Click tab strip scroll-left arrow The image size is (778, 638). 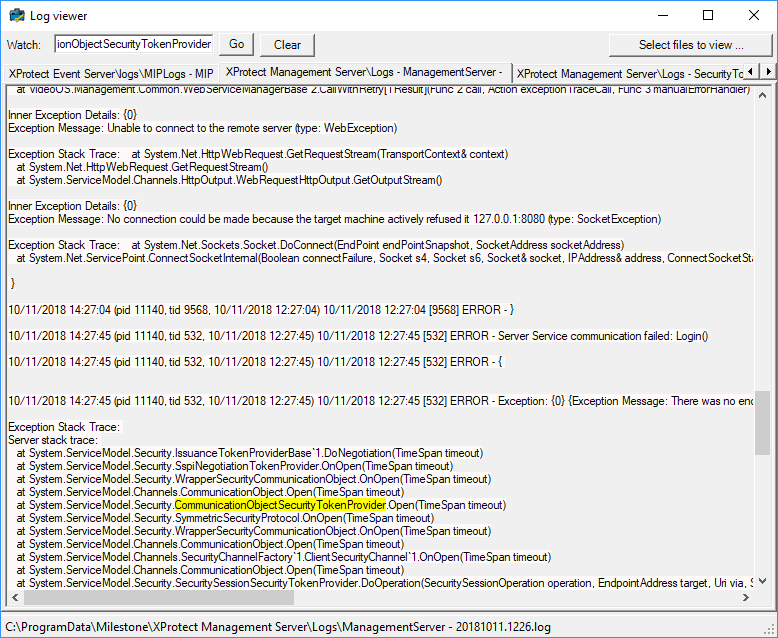click(751, 71)
